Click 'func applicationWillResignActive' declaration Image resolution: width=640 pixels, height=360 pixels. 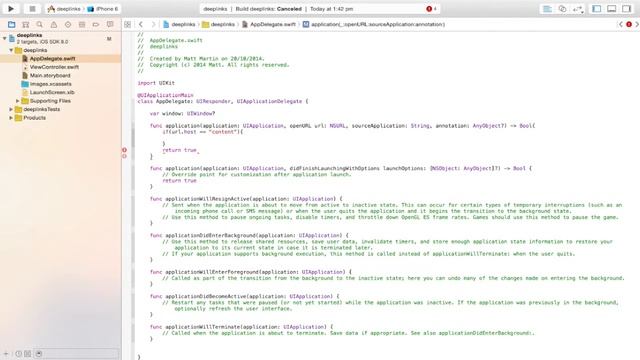point(246,199)
